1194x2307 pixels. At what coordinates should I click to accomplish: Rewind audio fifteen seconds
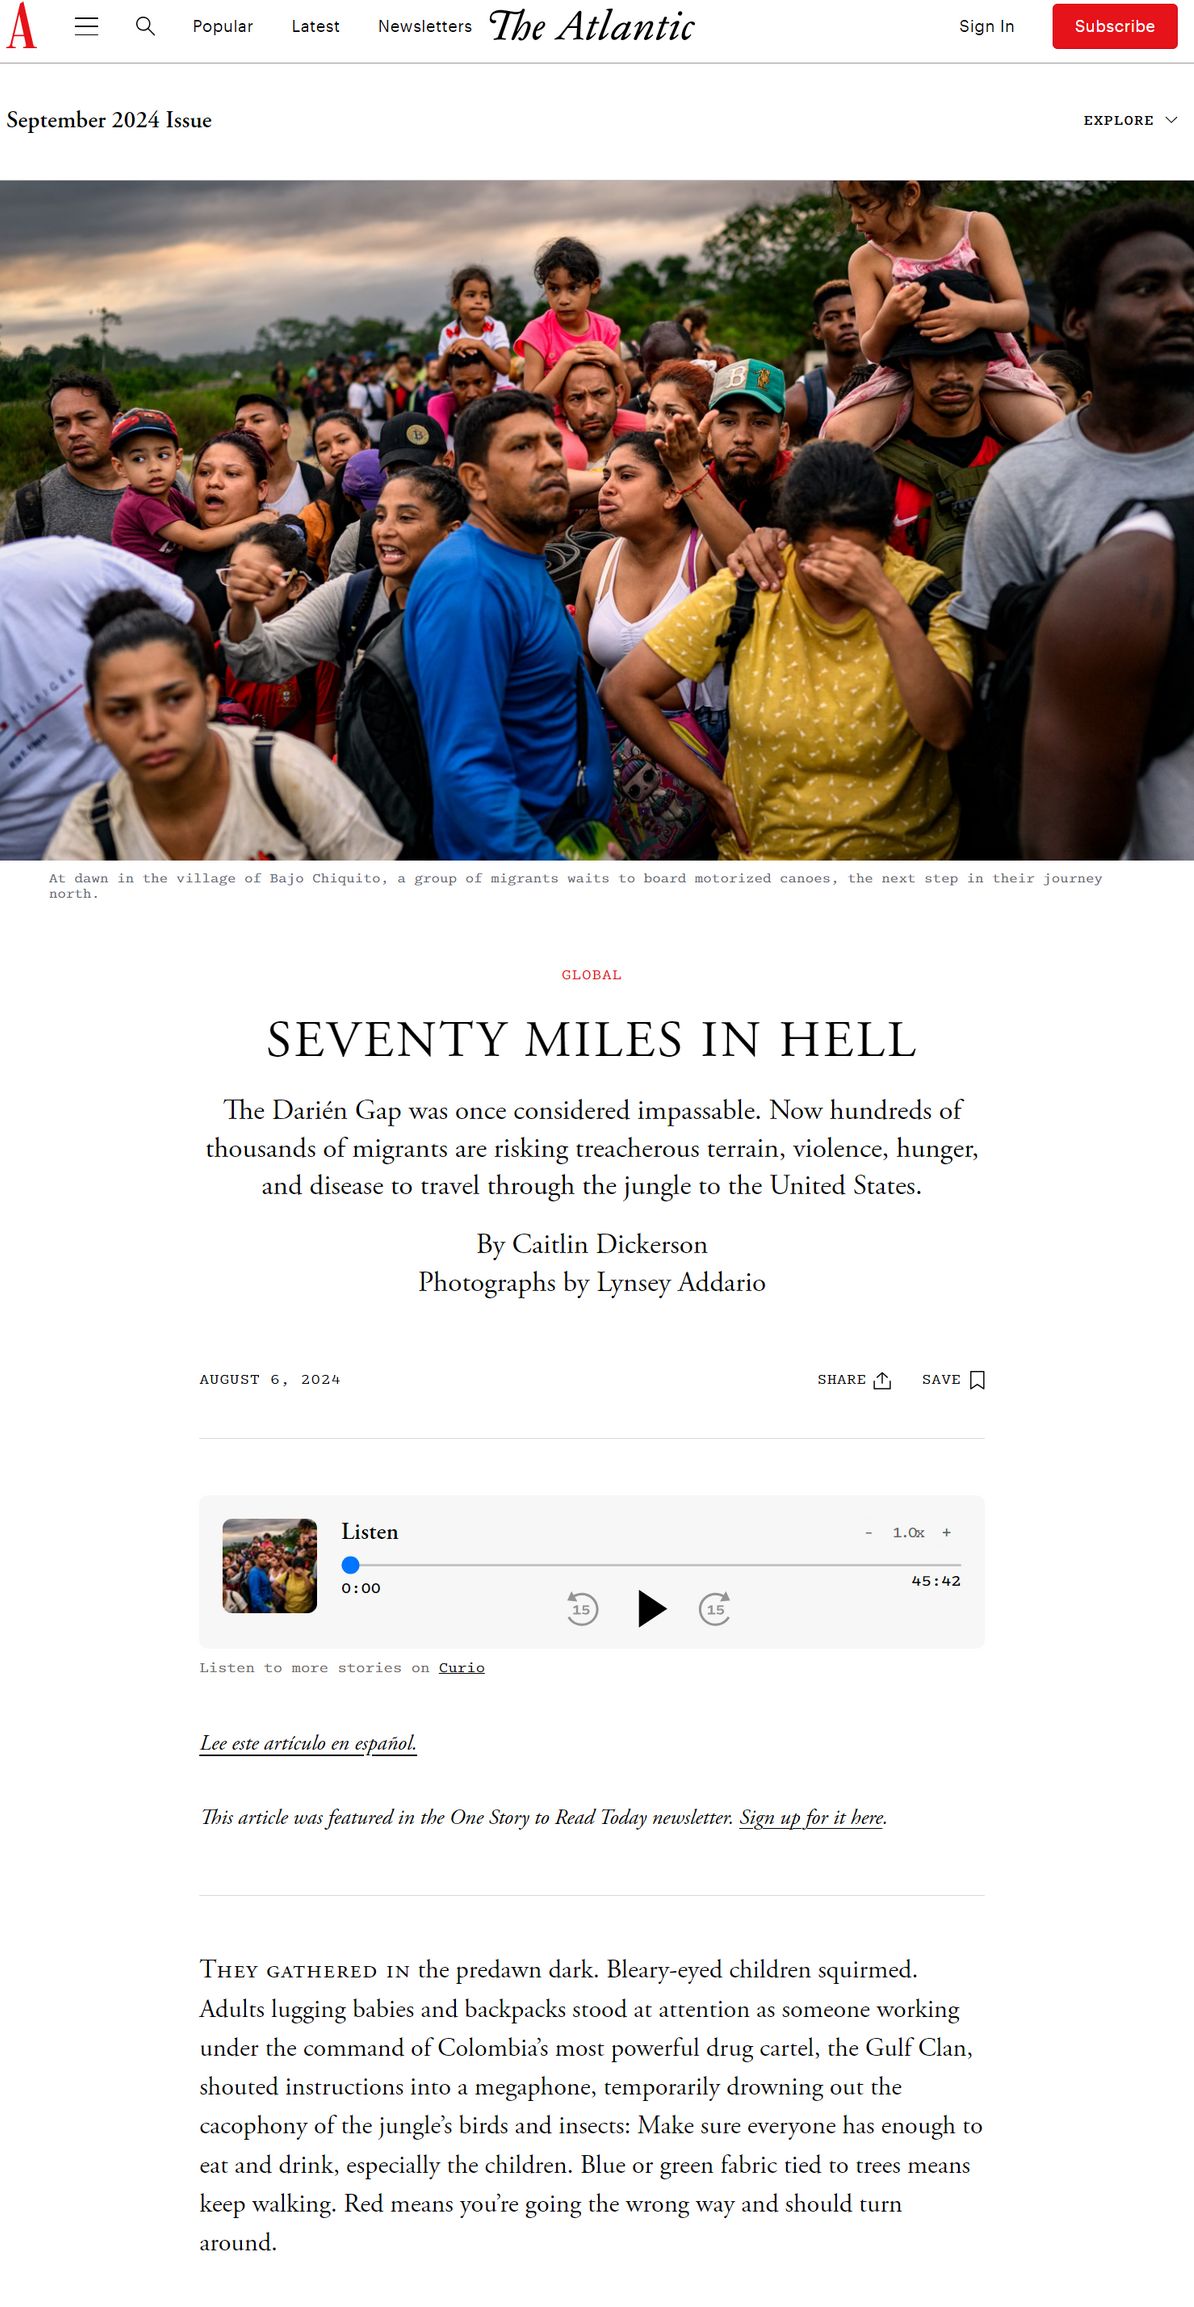coord(582,1609)
